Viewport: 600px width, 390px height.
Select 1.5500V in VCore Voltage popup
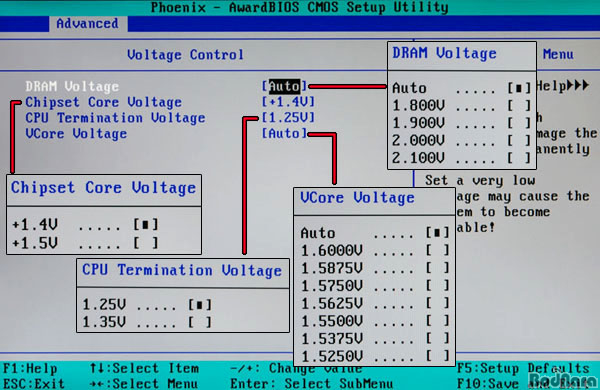pos(375,321)
